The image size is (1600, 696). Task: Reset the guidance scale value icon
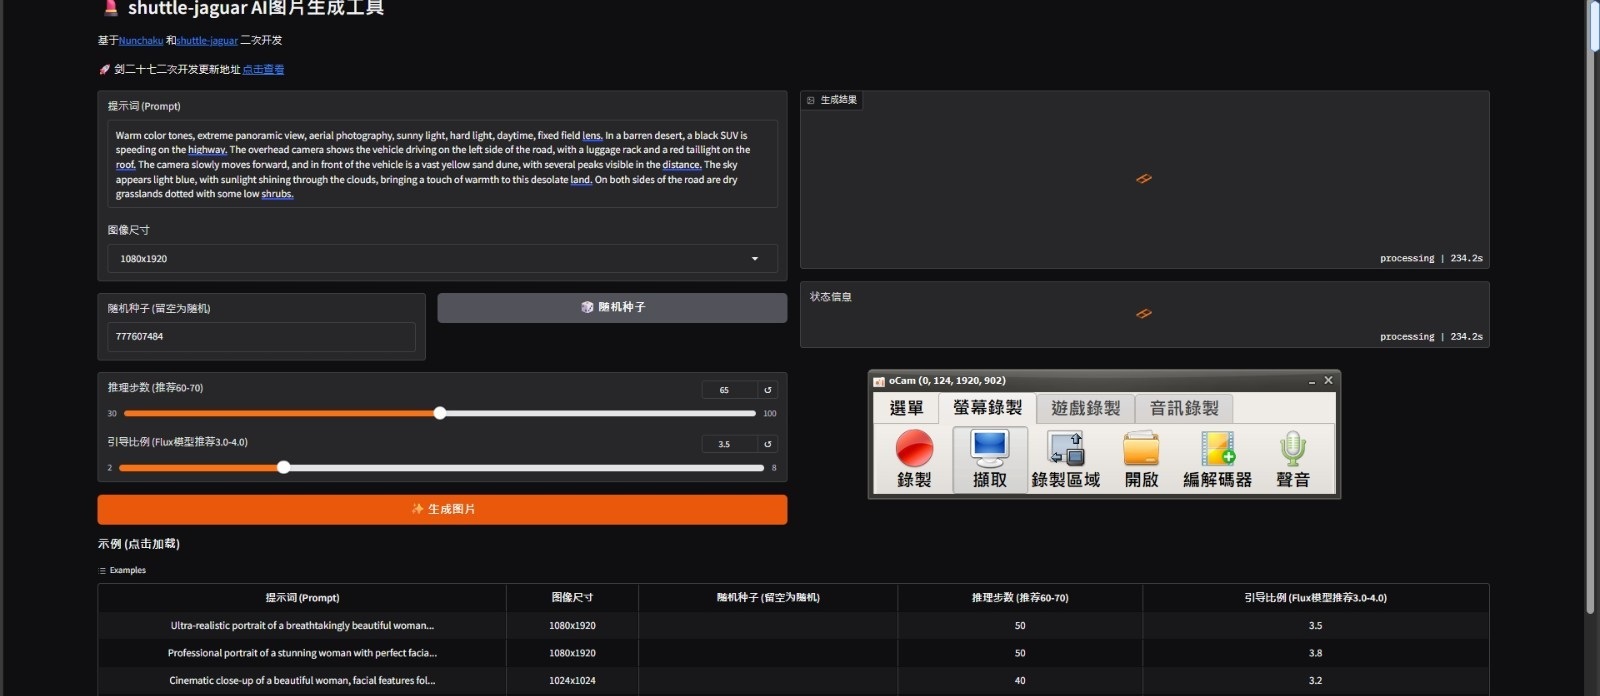coord(768,444)
